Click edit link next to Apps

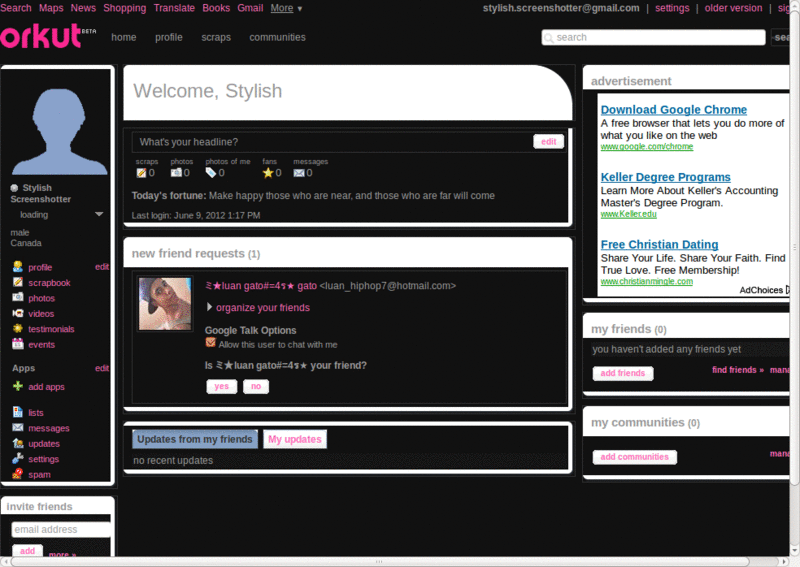pyautogui.click(x=102, y=368)
